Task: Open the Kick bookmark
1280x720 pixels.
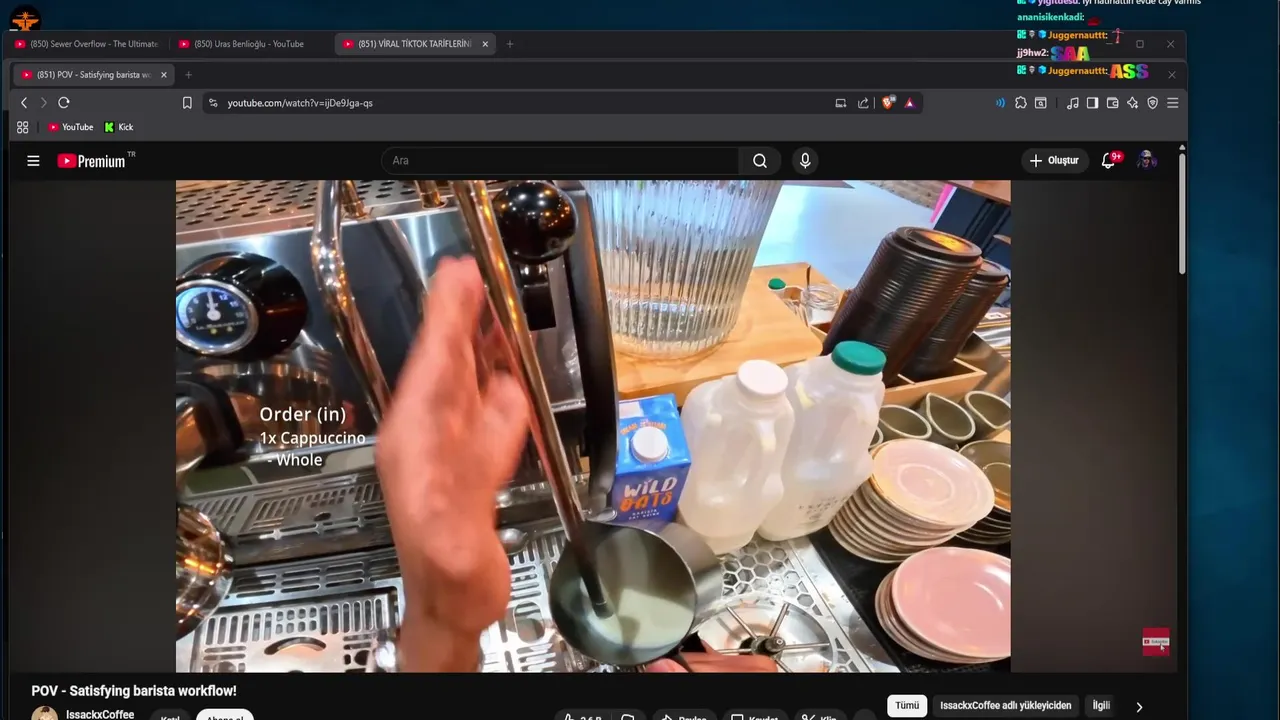Action: click(x=119, y=127)
